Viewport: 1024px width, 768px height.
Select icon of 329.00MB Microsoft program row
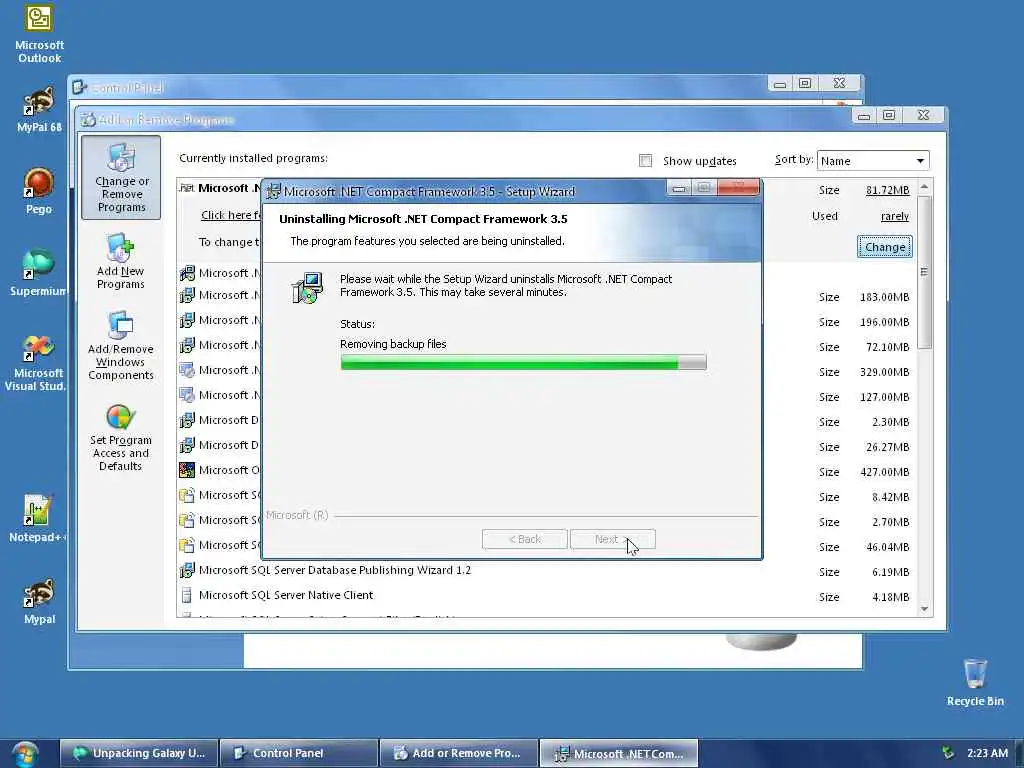187,370
